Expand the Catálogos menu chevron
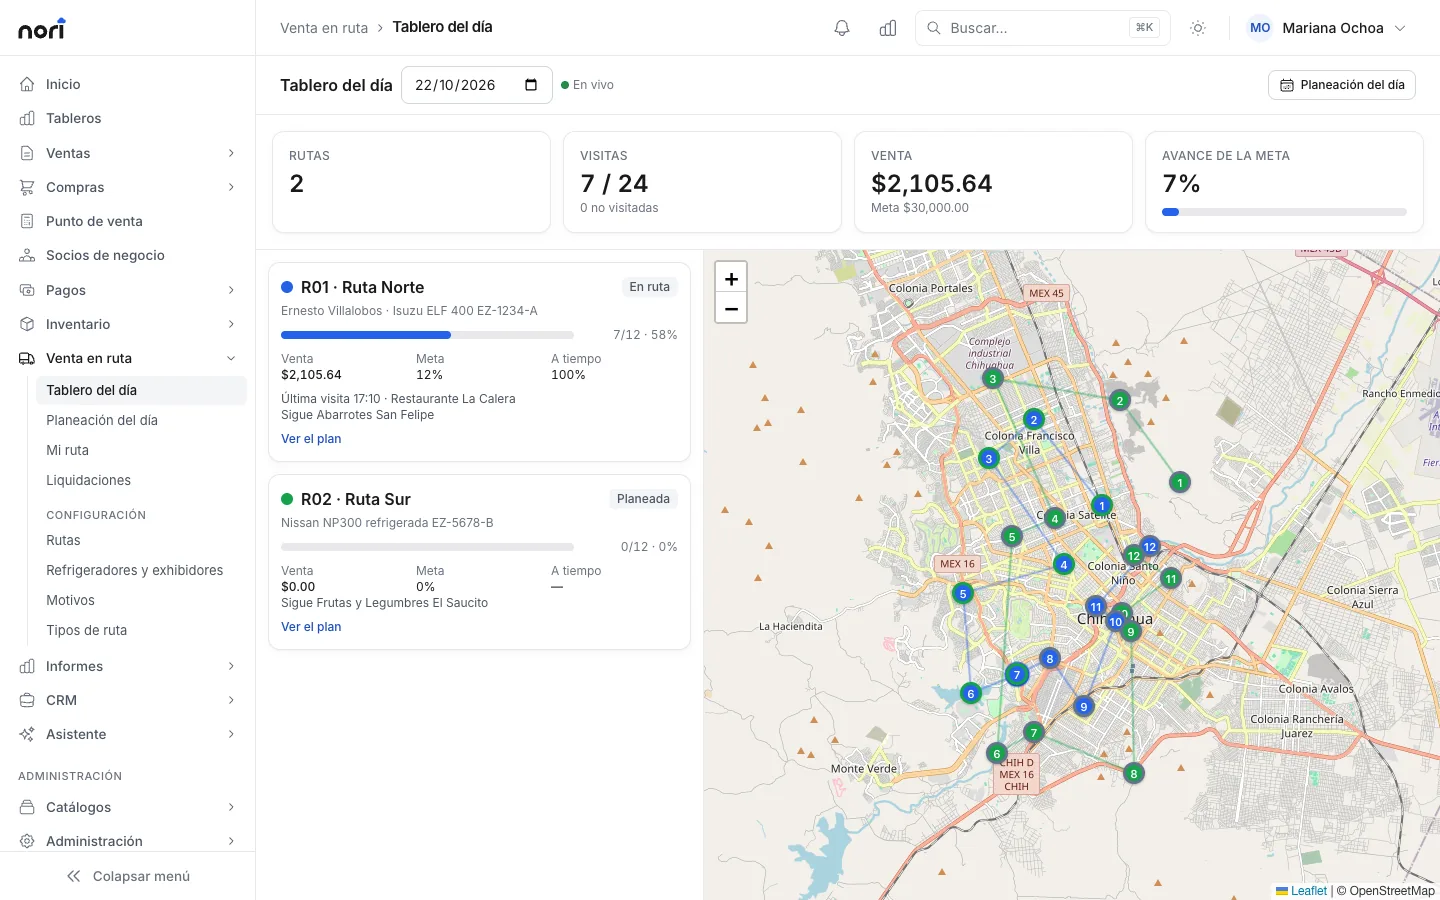 (231, 807)
